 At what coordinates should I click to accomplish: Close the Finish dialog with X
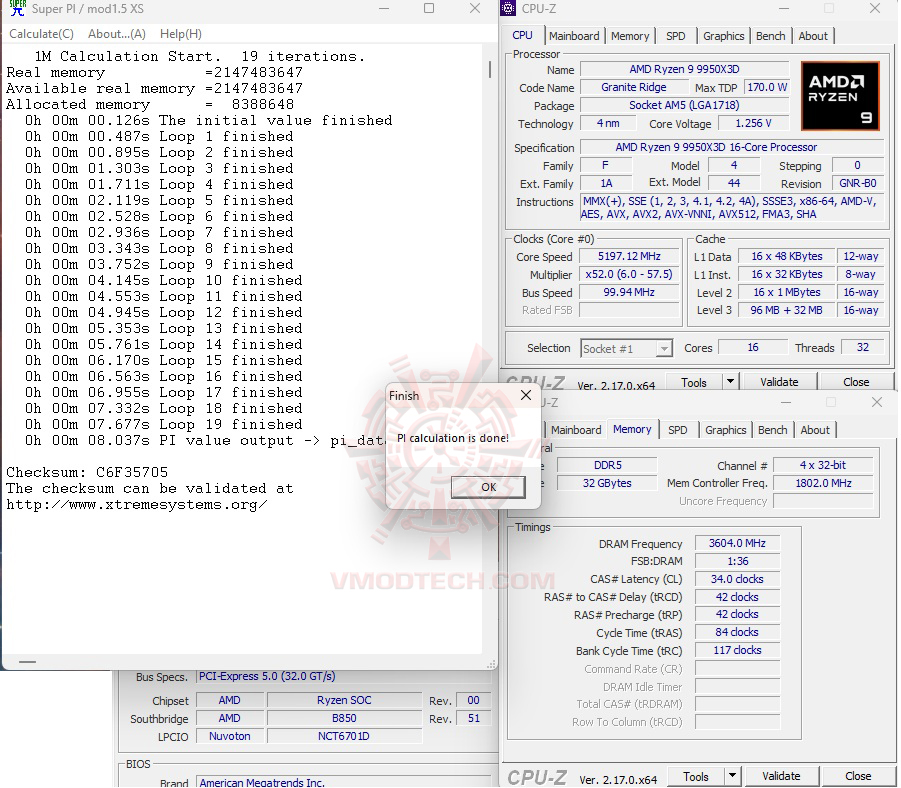pos(526,395)
